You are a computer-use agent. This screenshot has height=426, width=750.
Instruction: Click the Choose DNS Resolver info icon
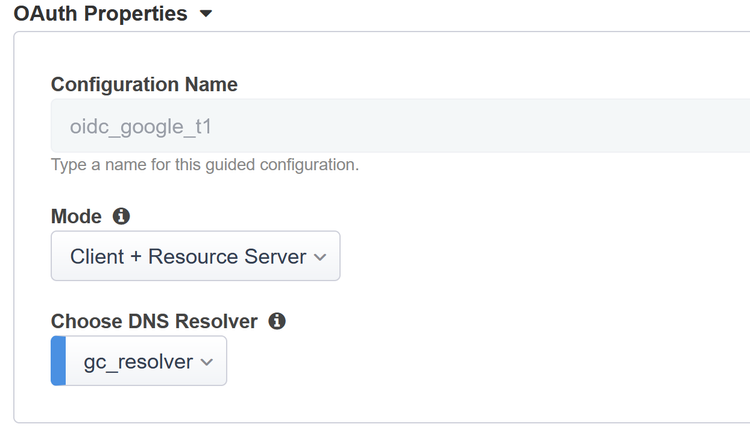coord(277,321)
